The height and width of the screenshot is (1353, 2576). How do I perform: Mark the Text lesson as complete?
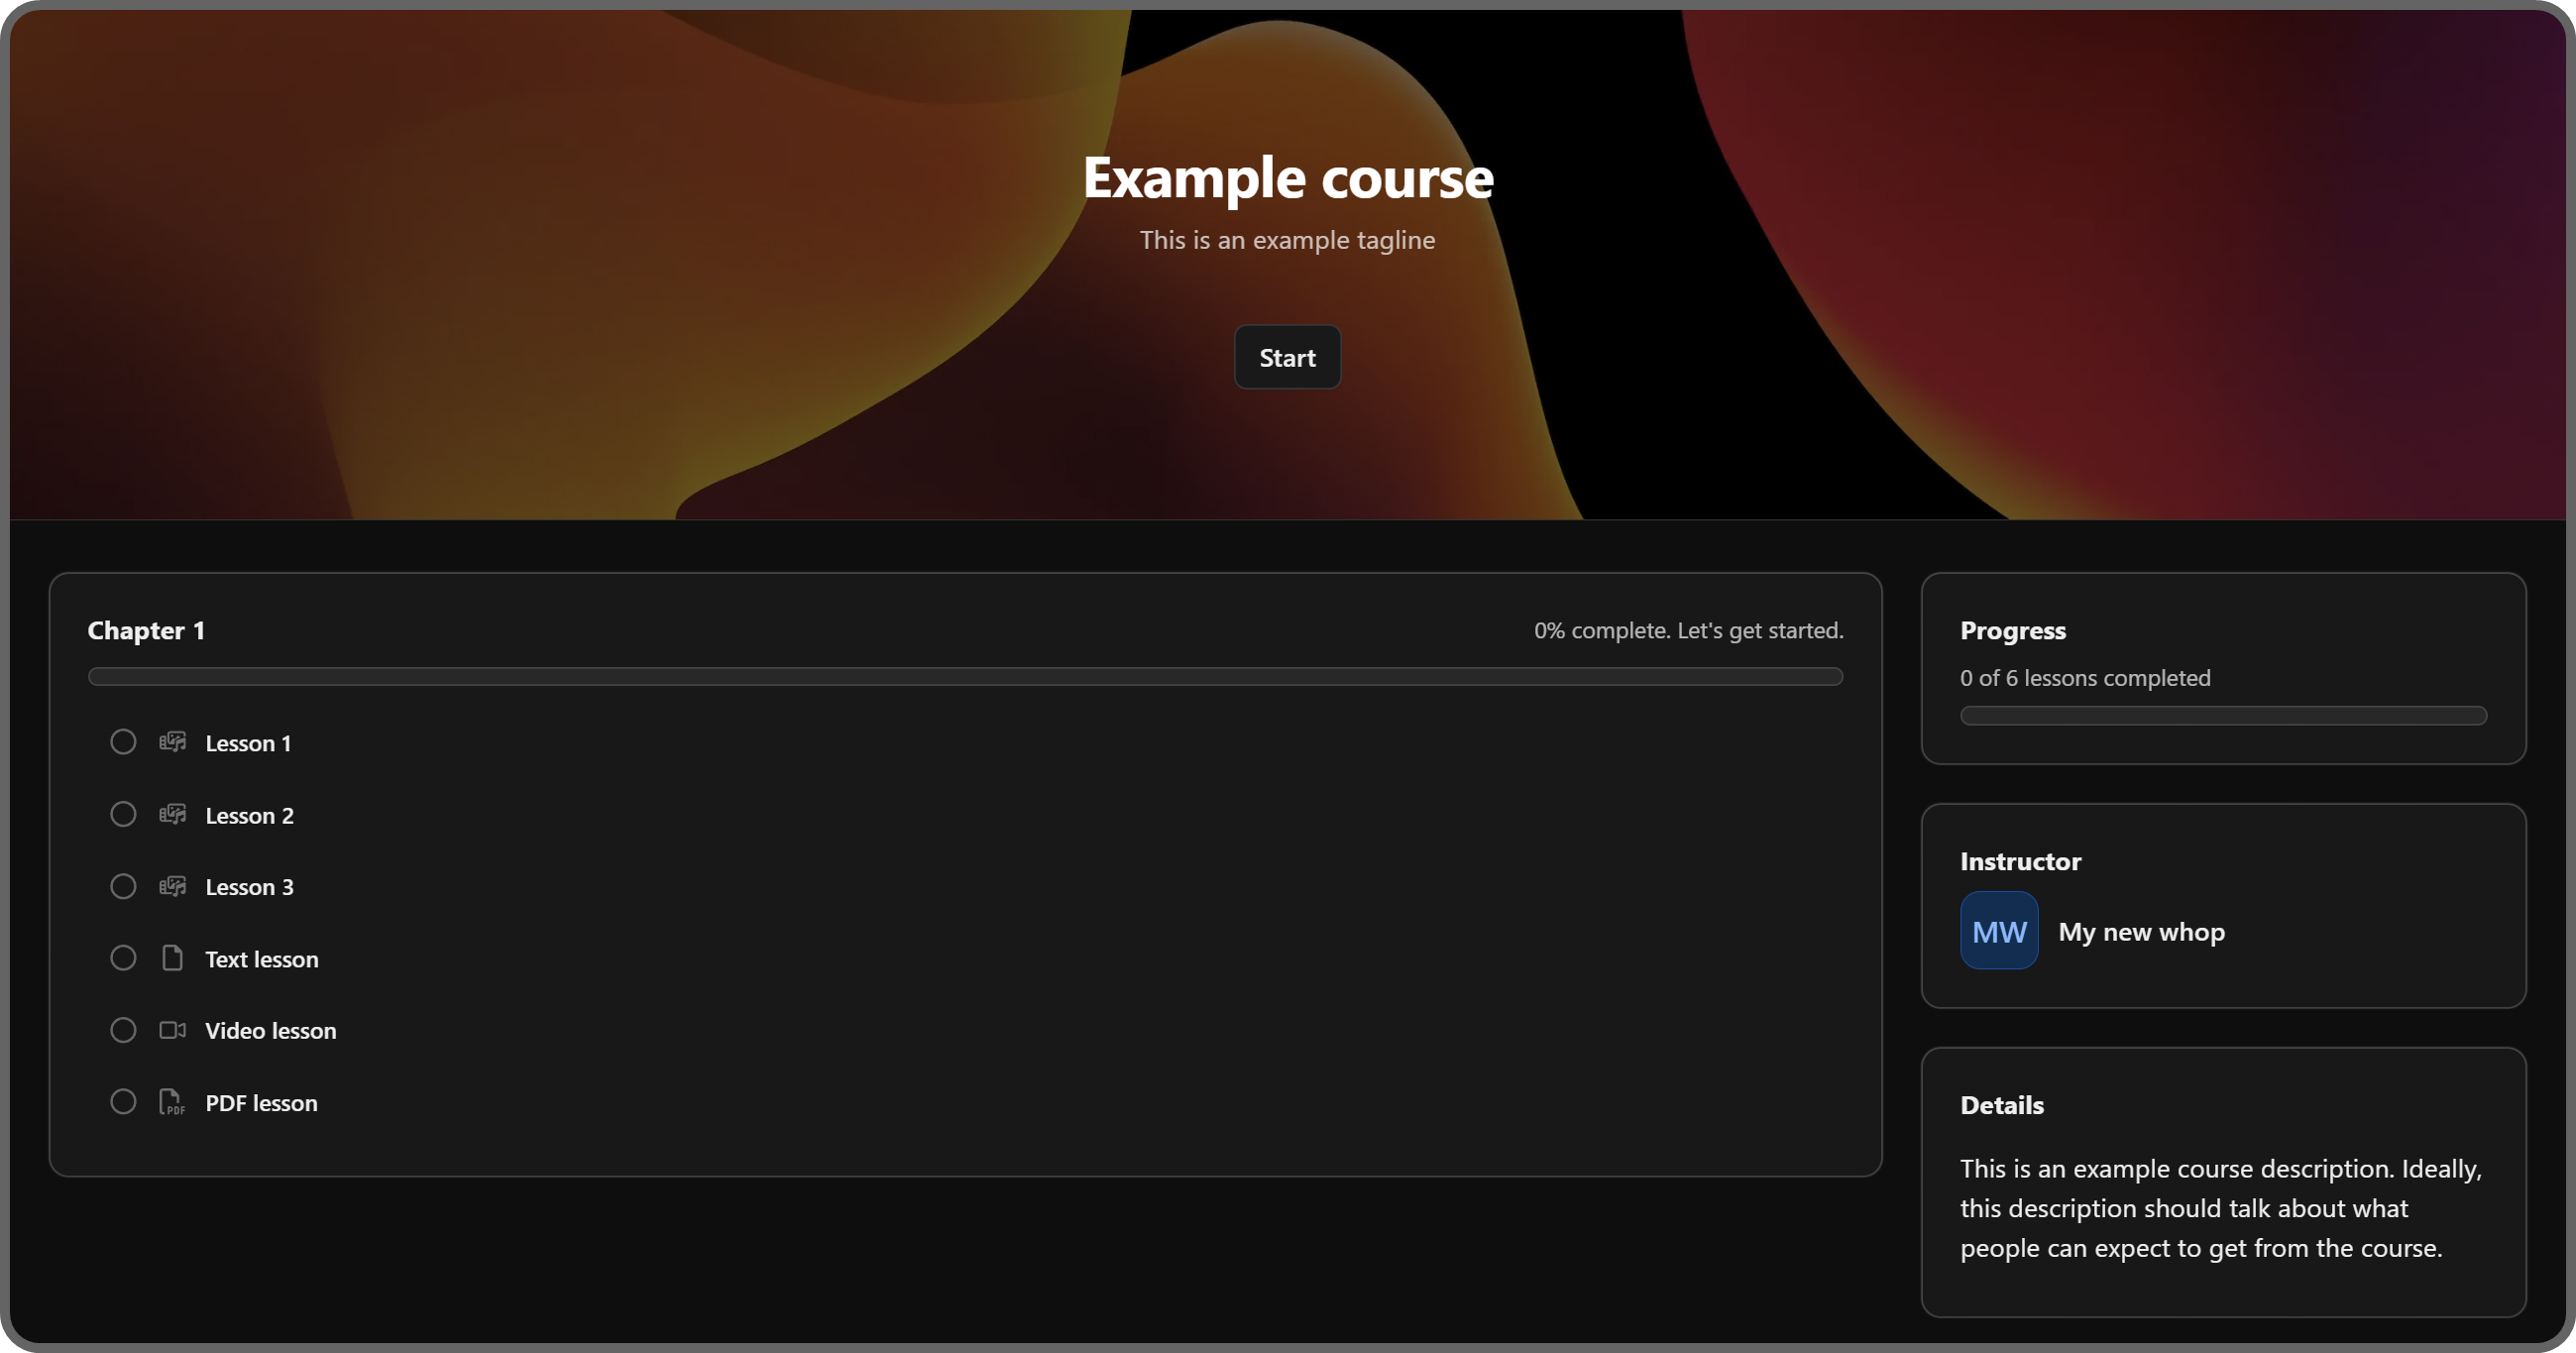tap(123, 957)
